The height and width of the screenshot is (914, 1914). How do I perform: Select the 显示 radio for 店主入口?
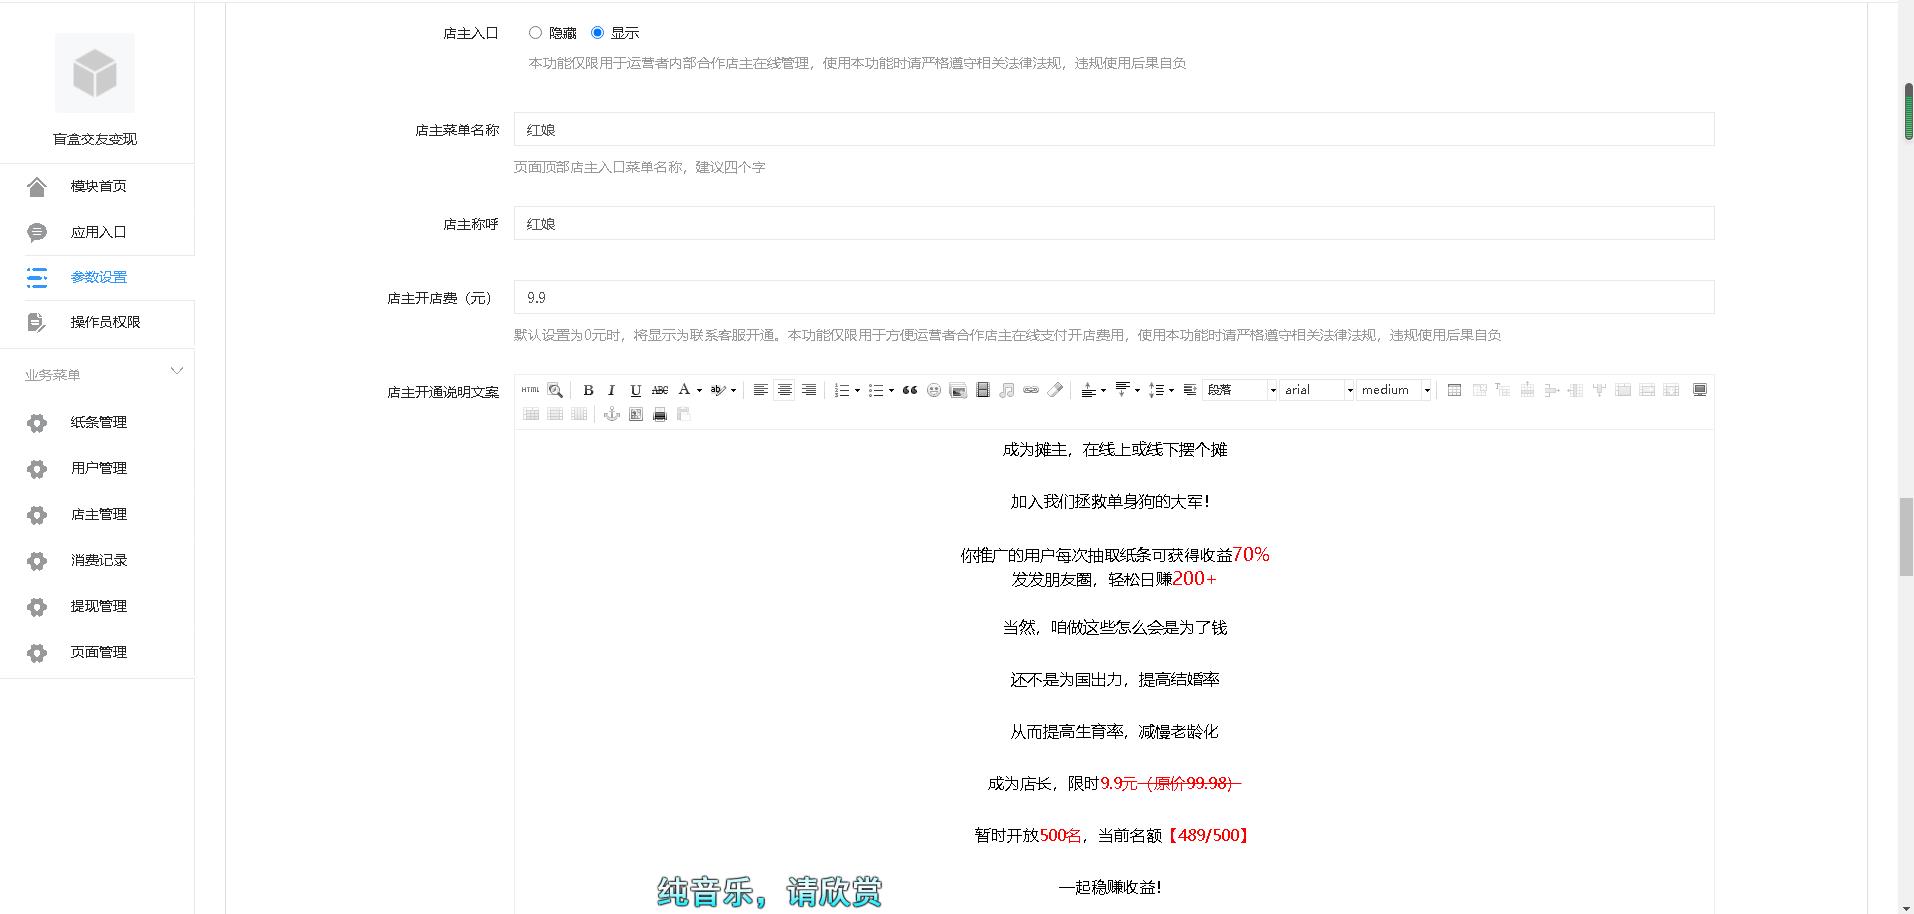(597, 32)
